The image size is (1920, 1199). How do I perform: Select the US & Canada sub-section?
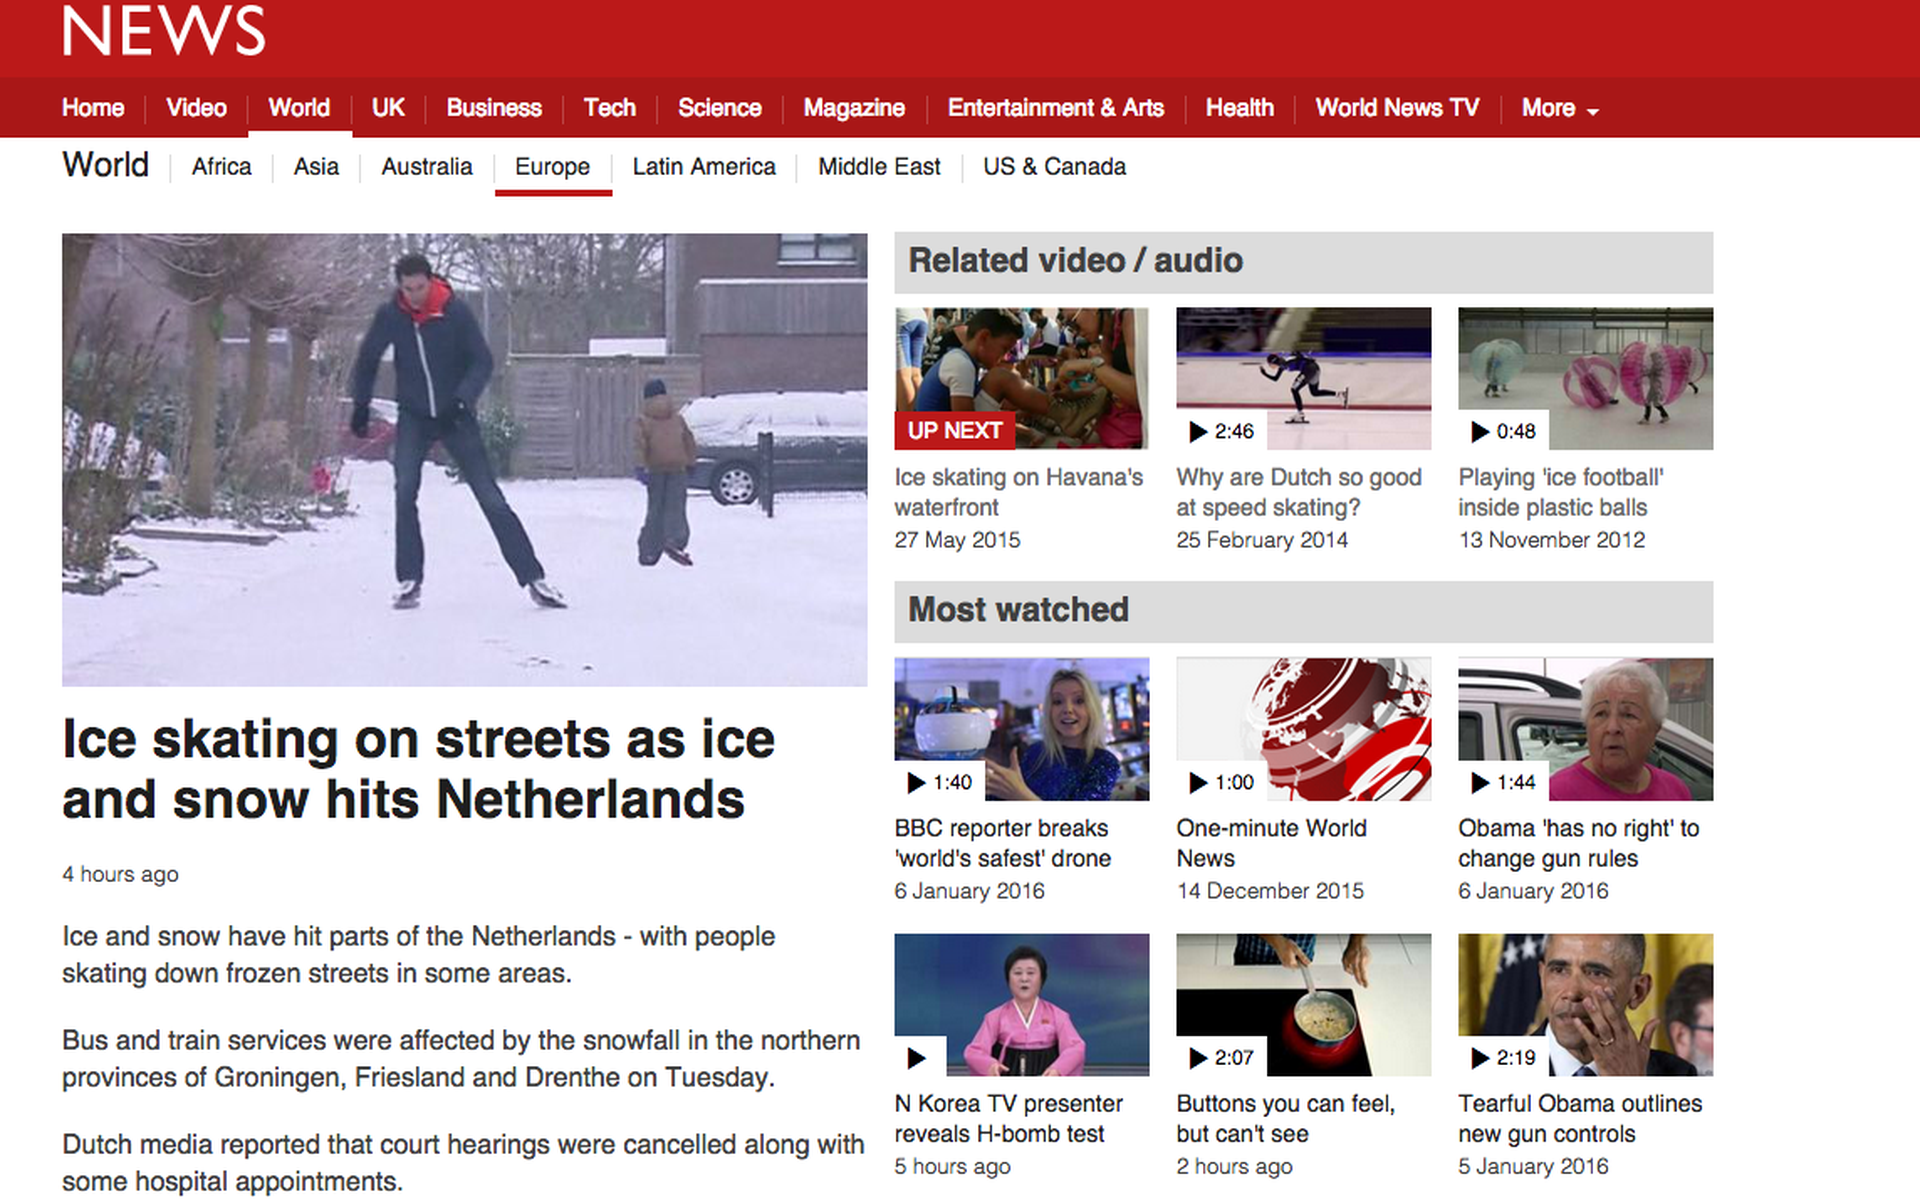click(1055, 167)
